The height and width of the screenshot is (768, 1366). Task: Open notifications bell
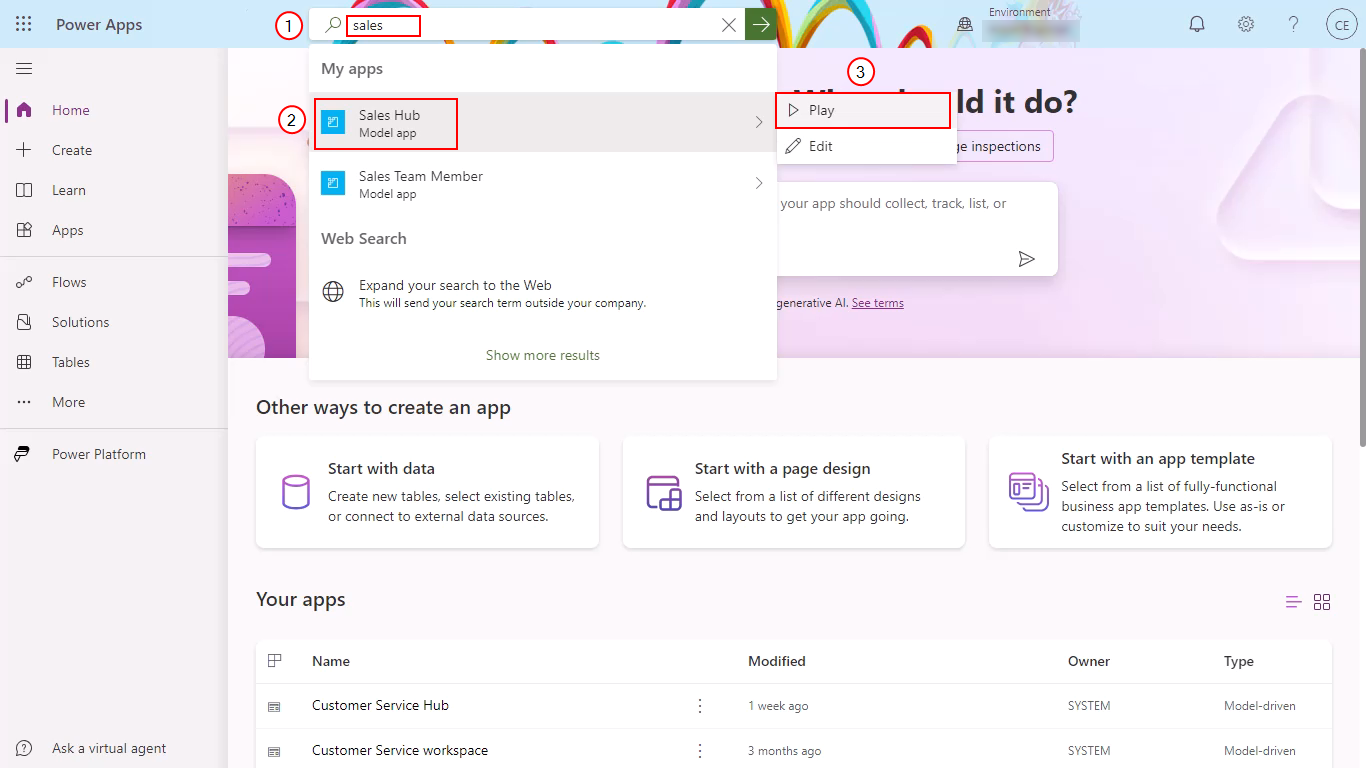click(1197, 24)
